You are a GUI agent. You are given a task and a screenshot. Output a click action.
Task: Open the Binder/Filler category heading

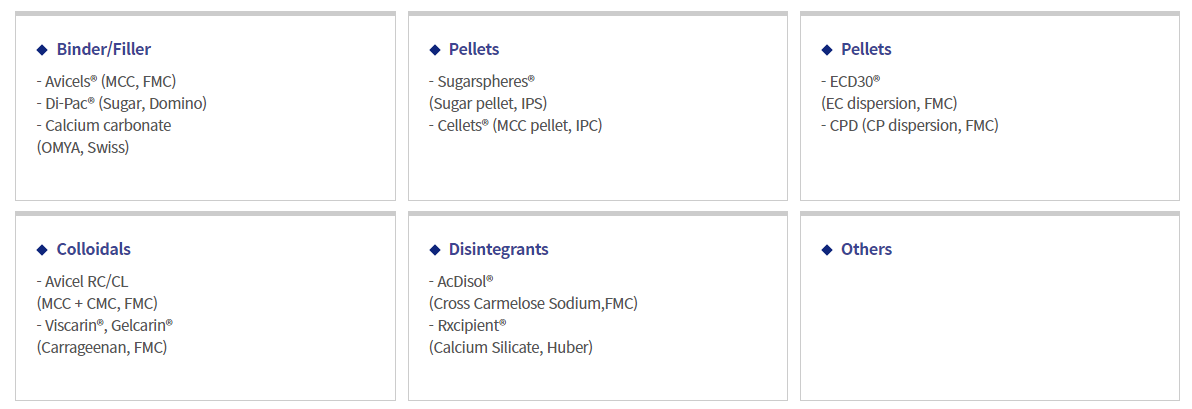point(104,49)
